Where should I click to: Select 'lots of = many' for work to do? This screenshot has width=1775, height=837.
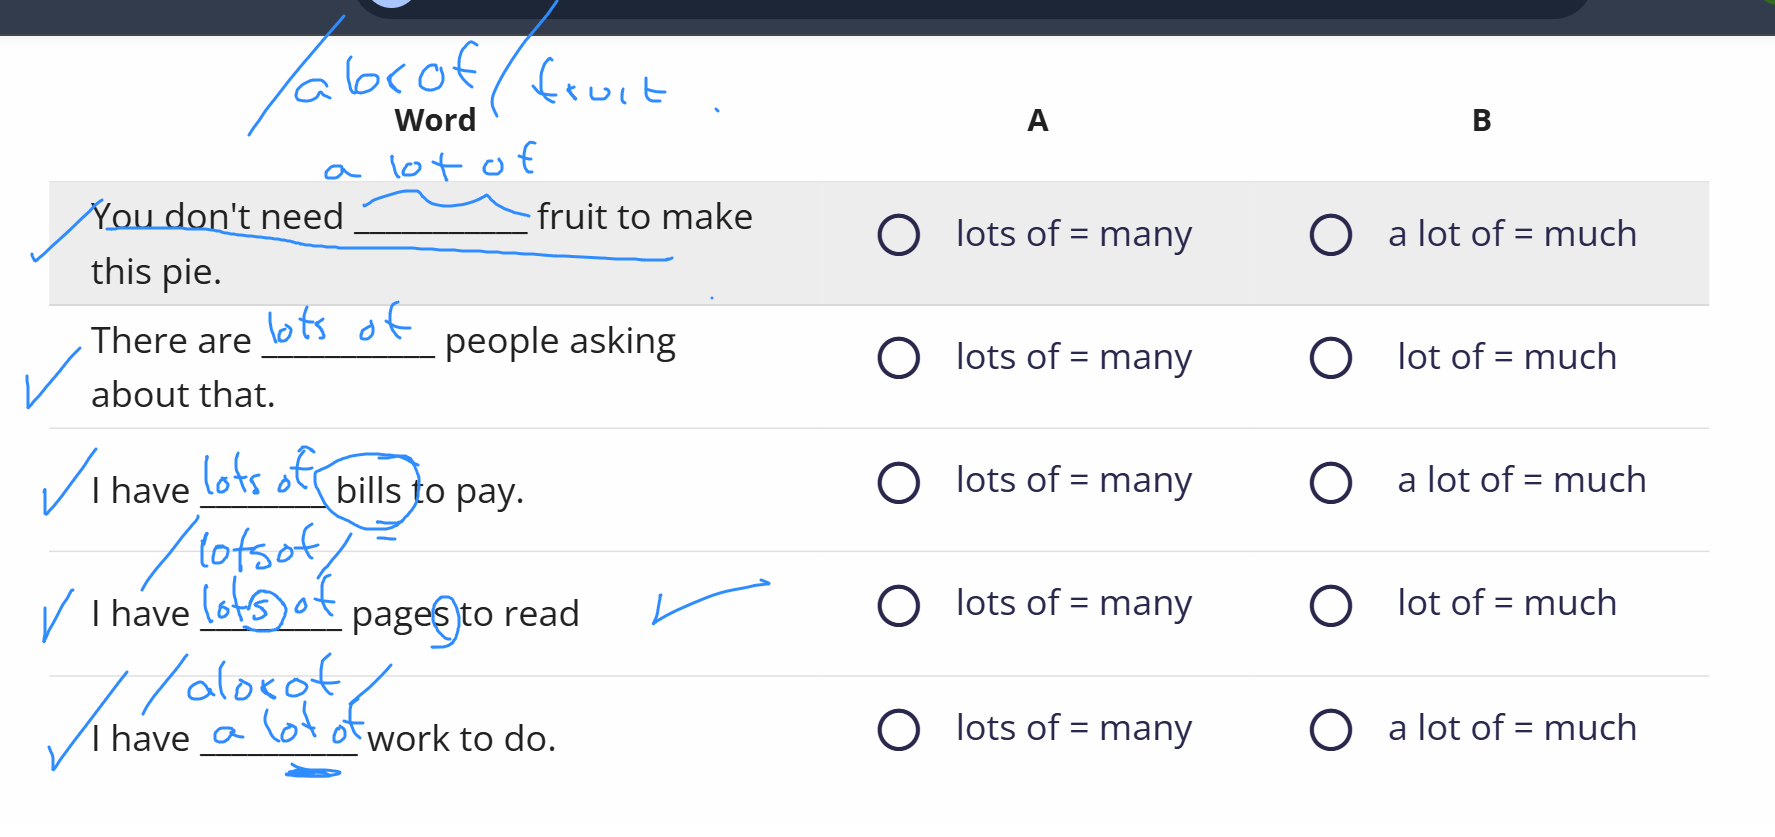pyautogui.click(x=898, y=729)
